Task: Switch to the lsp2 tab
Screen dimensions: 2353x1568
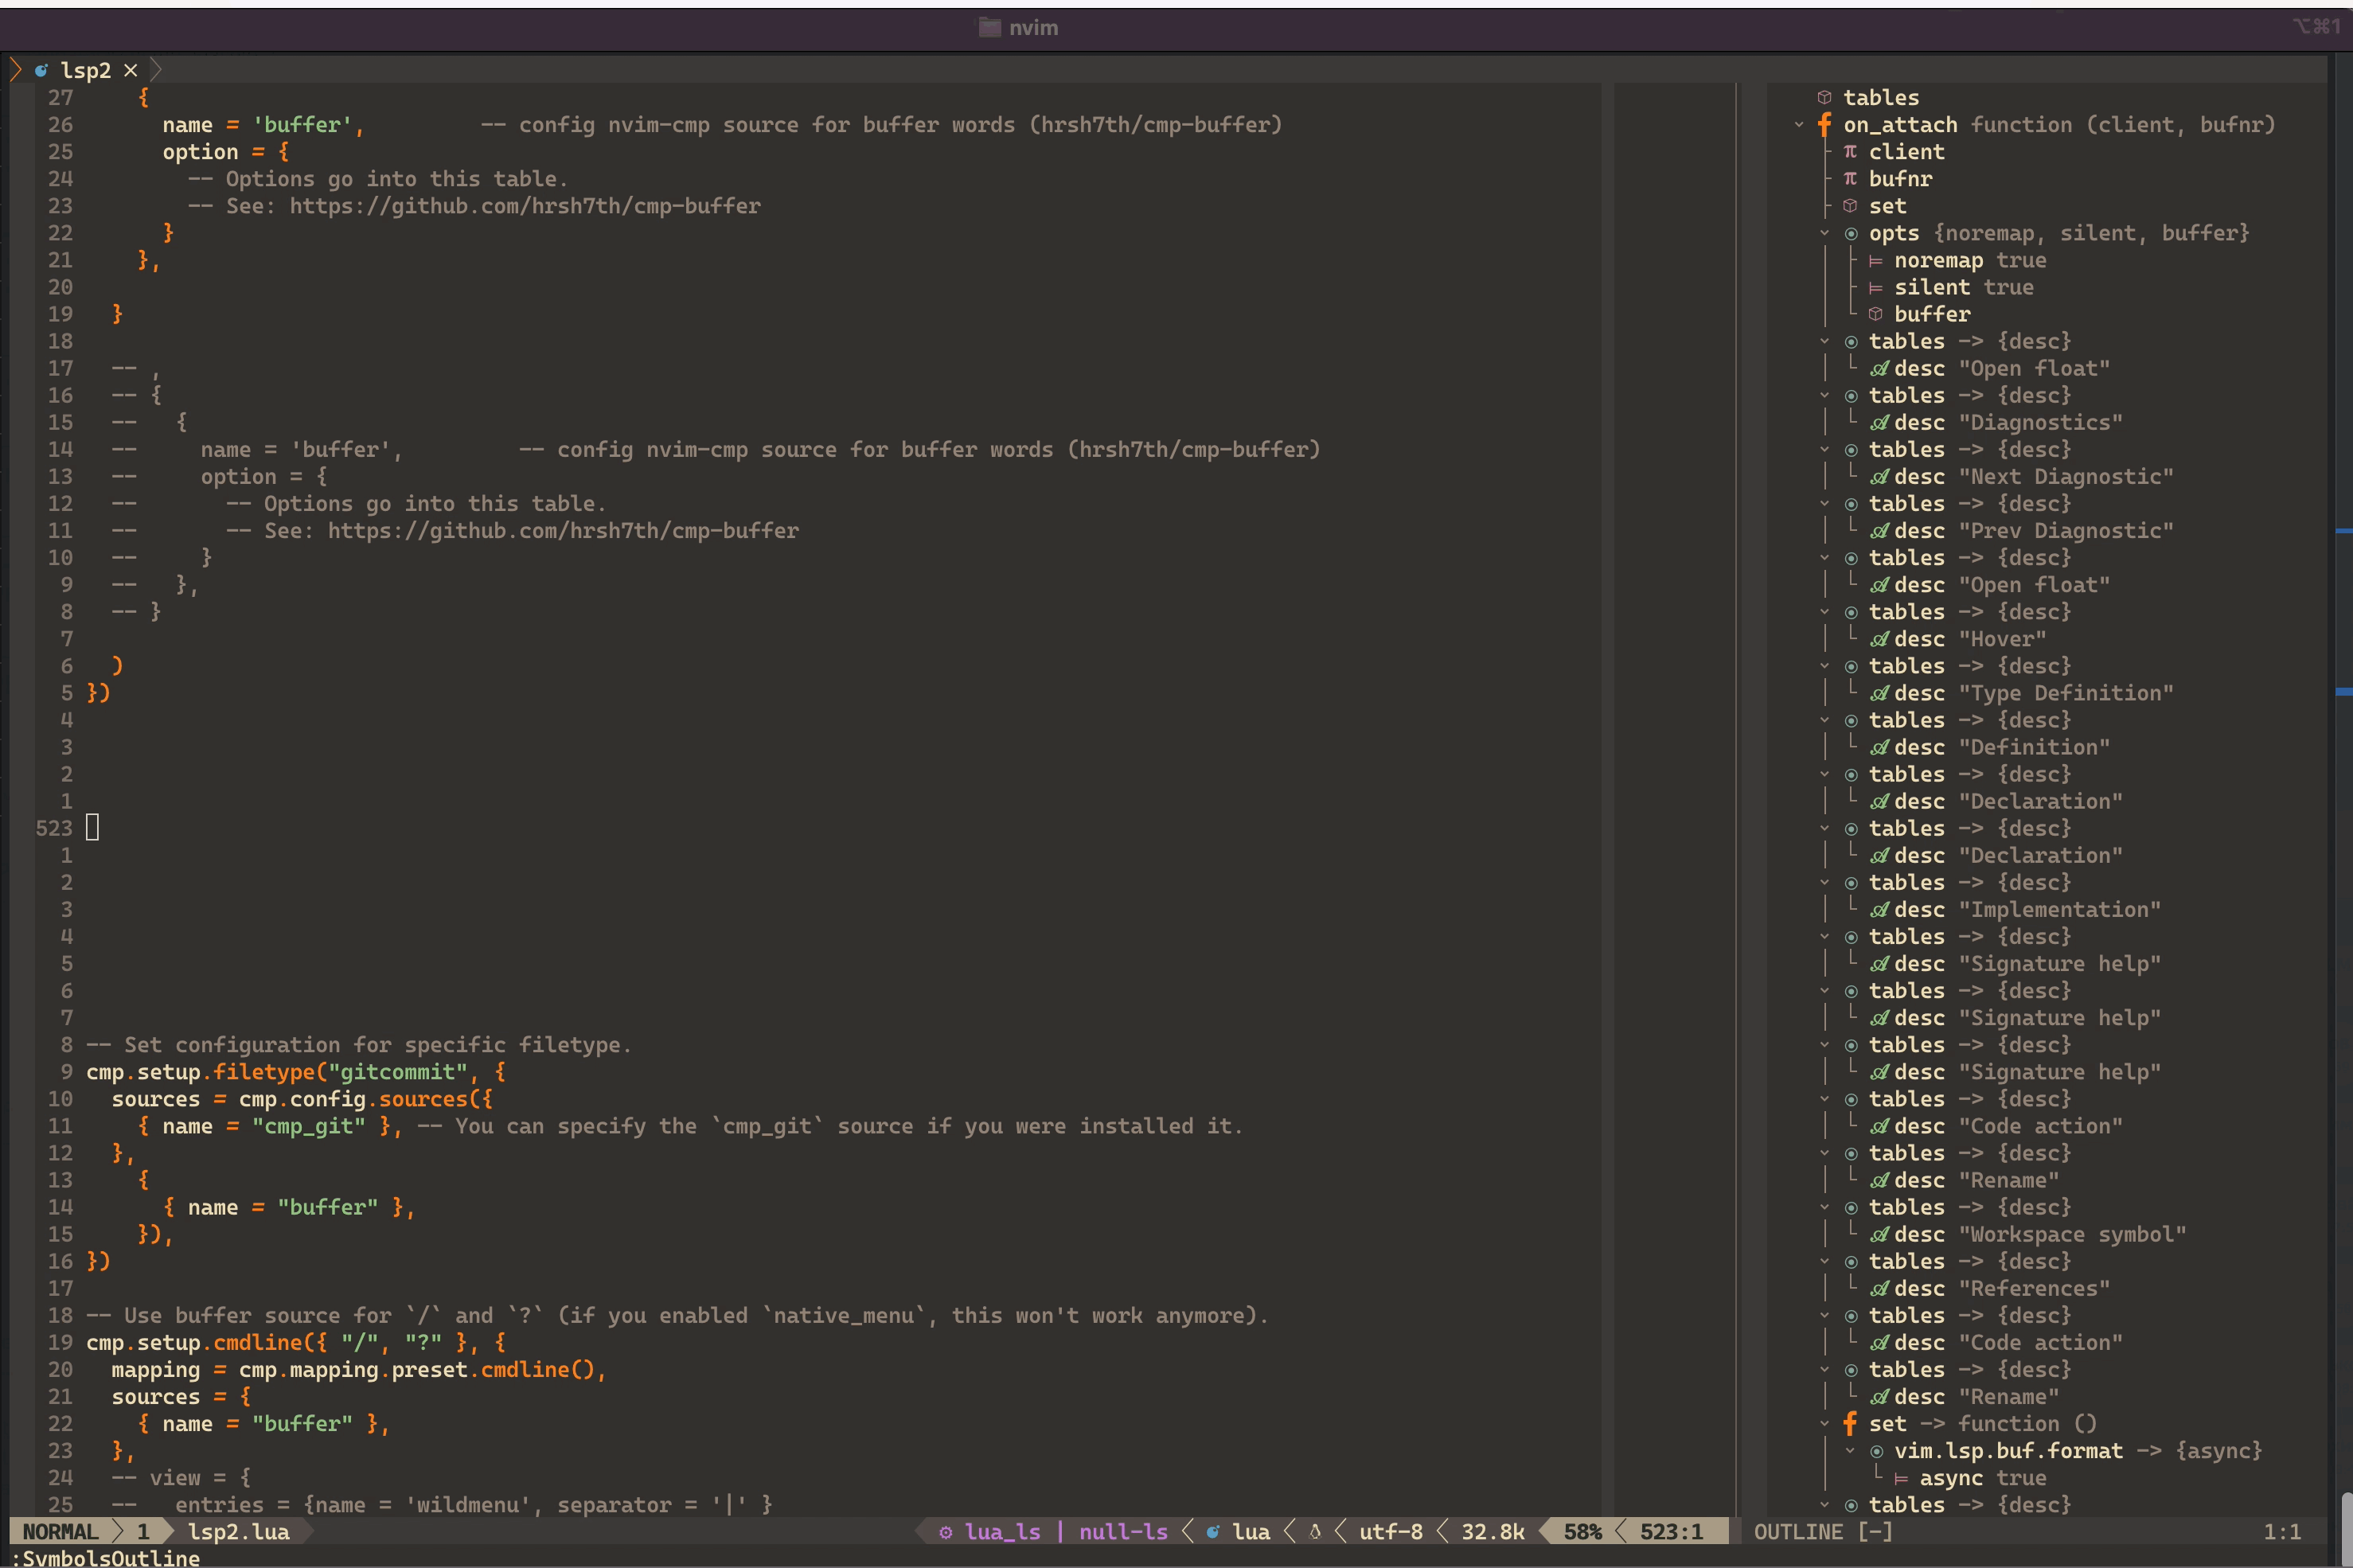Action: tap(86, 70)
